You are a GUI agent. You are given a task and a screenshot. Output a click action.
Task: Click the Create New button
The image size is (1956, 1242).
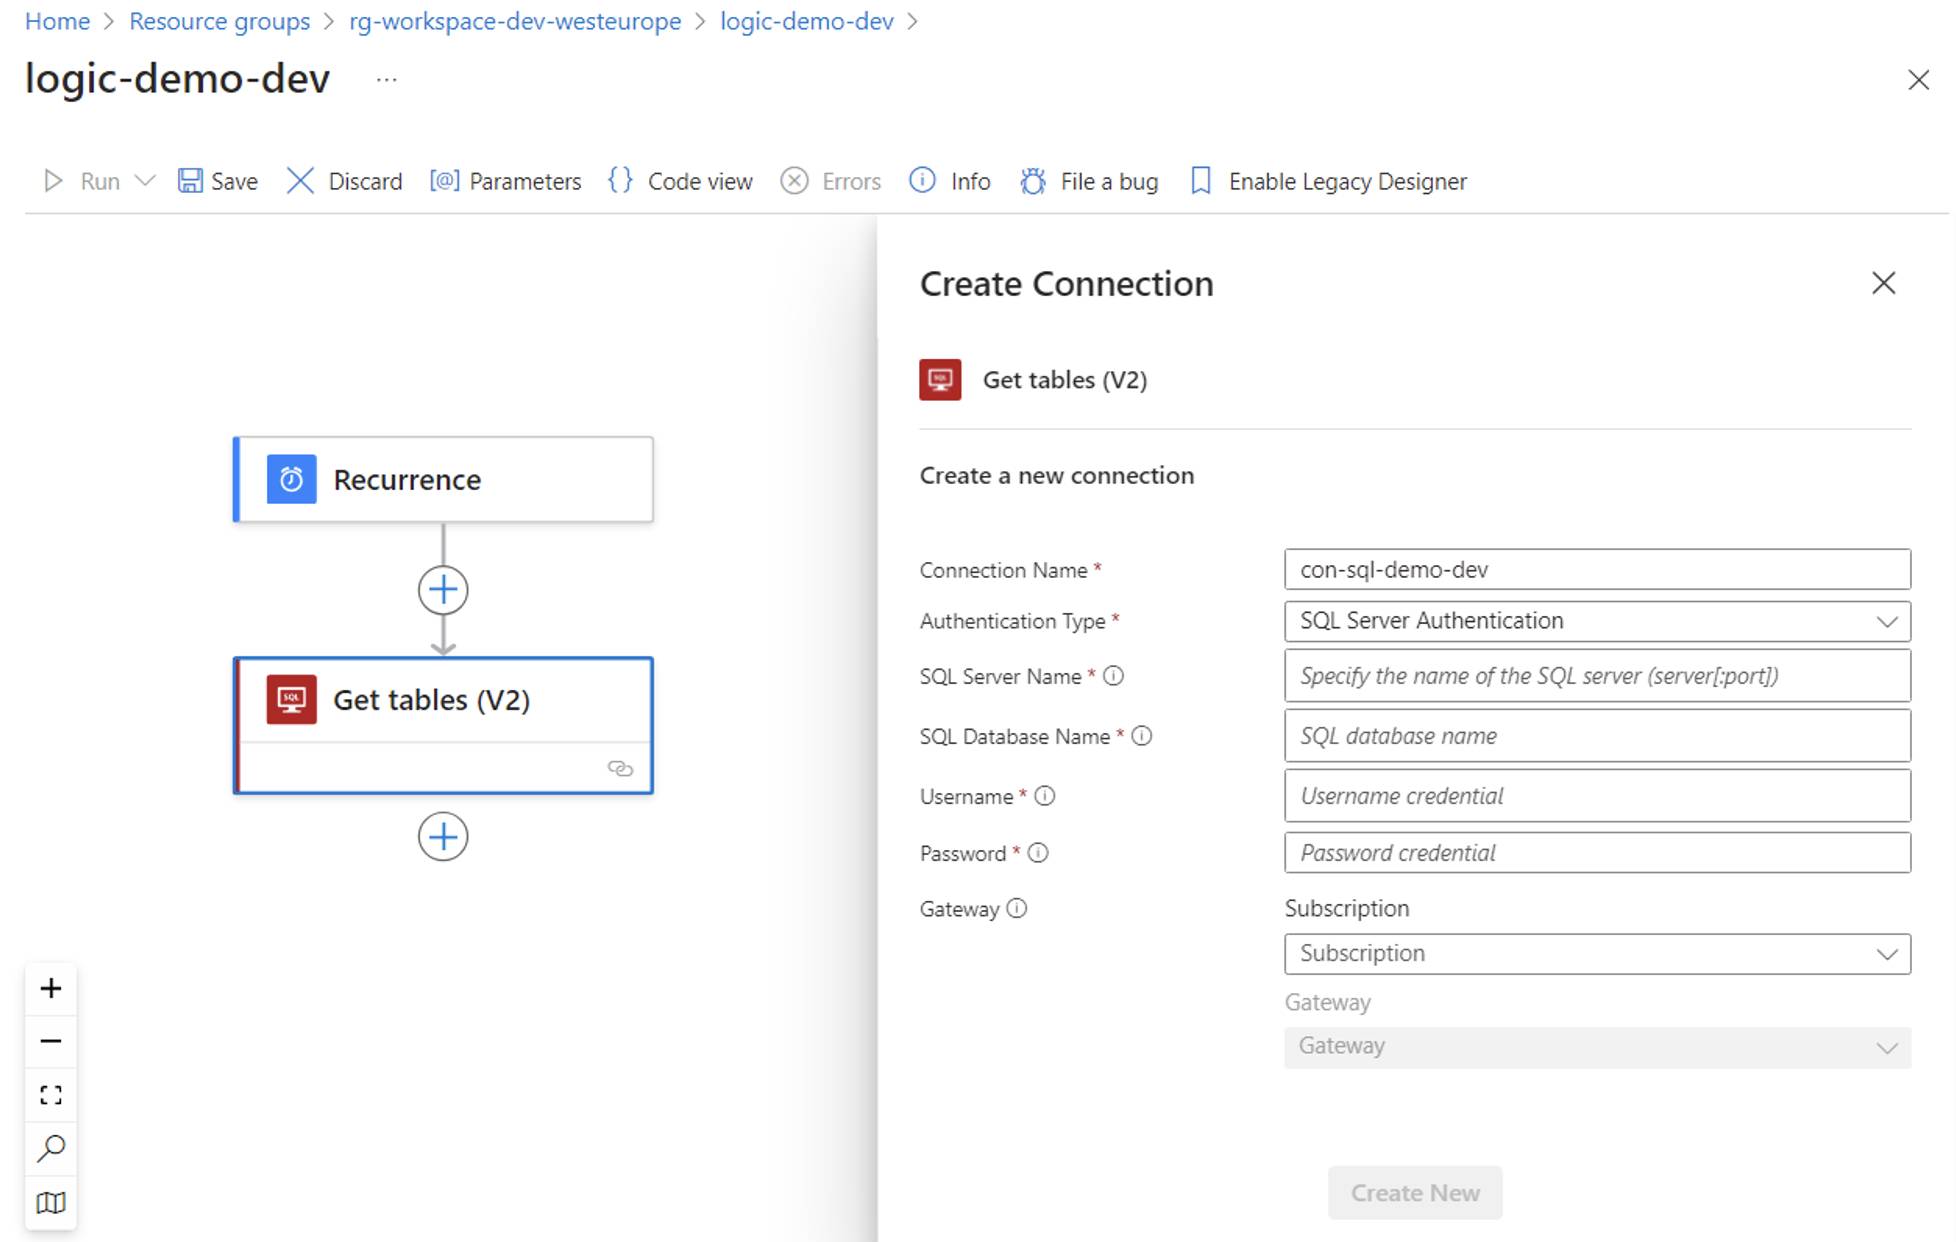click(1415, 1193)
